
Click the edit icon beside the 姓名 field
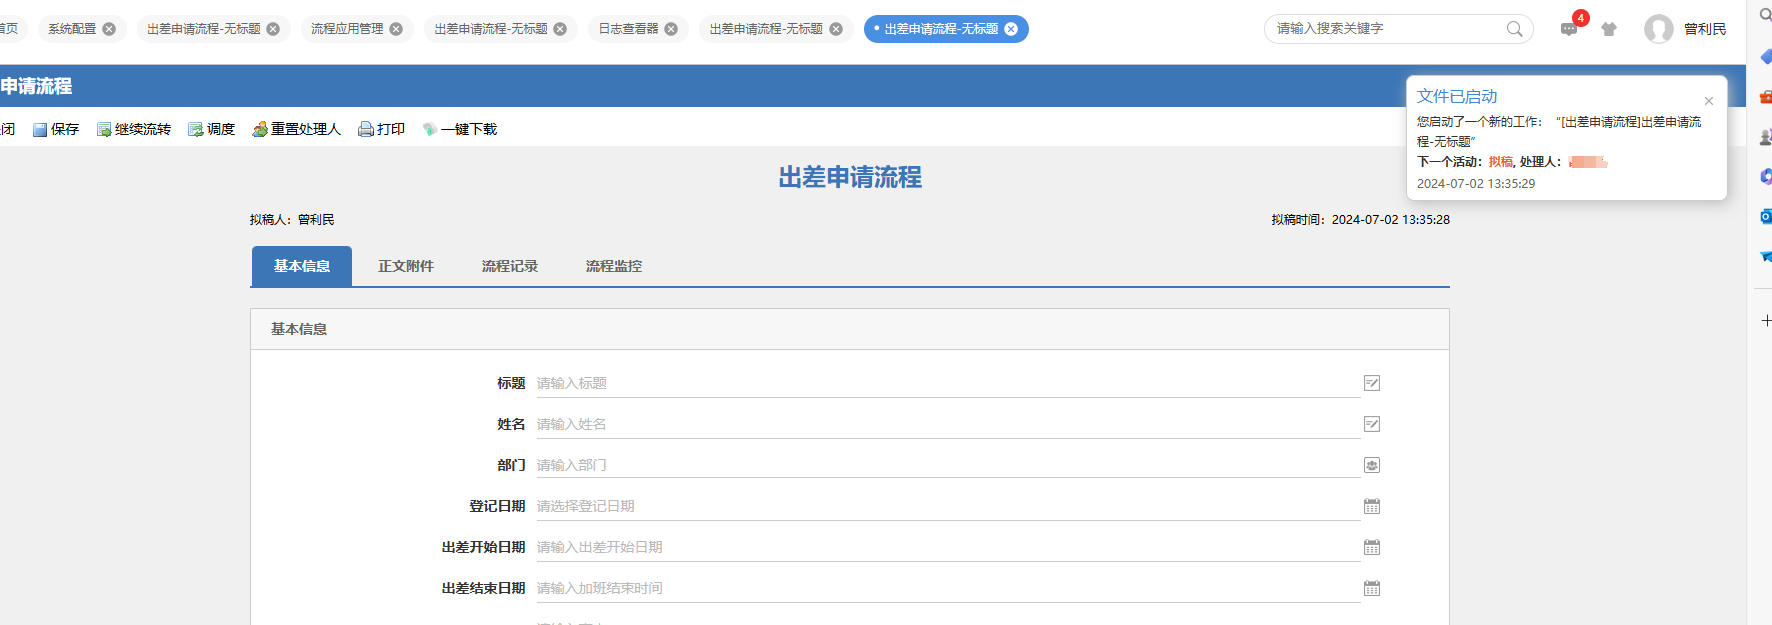1372,424
